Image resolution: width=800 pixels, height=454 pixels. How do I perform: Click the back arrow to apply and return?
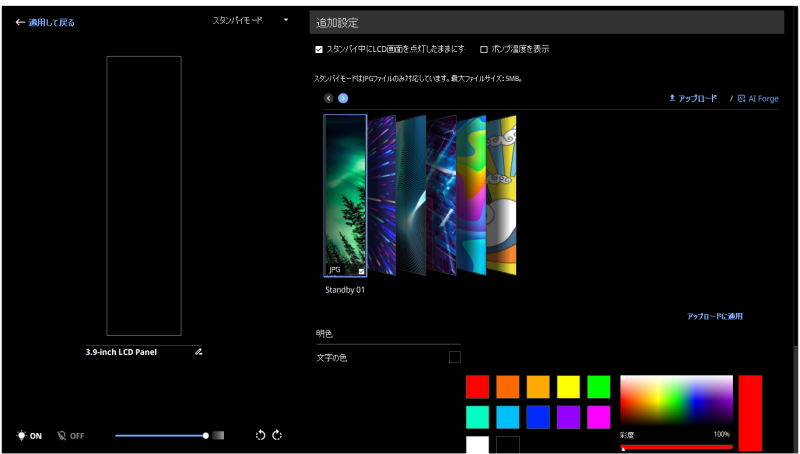coord(20,22)
